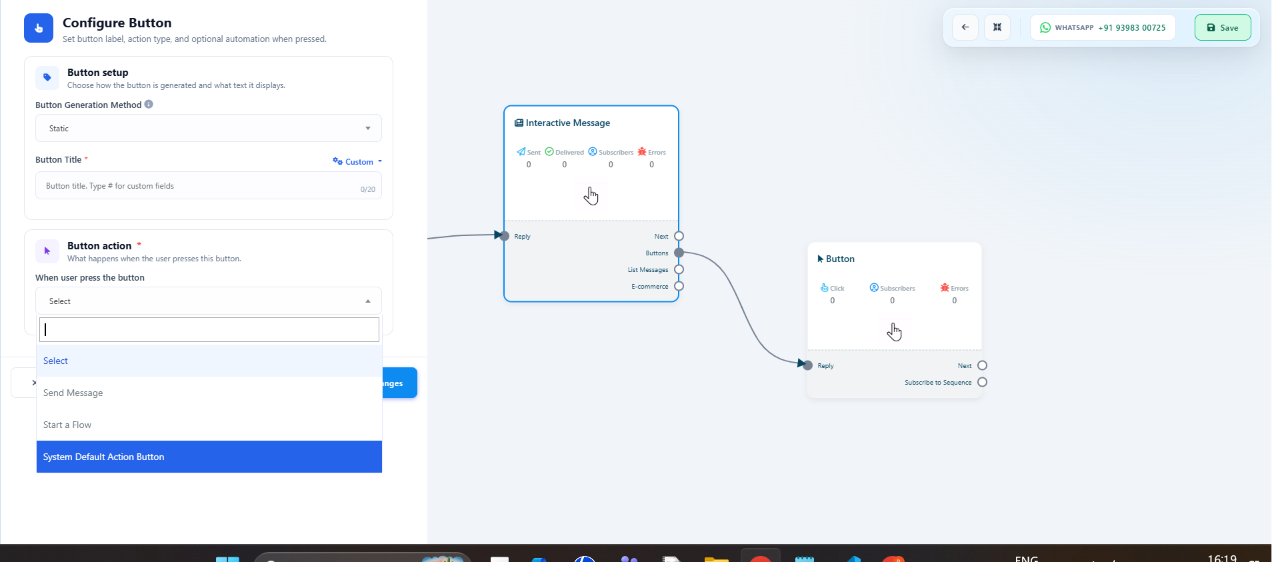
Task: Choose 'System Default Action Button' option
Action: (209, 457)
